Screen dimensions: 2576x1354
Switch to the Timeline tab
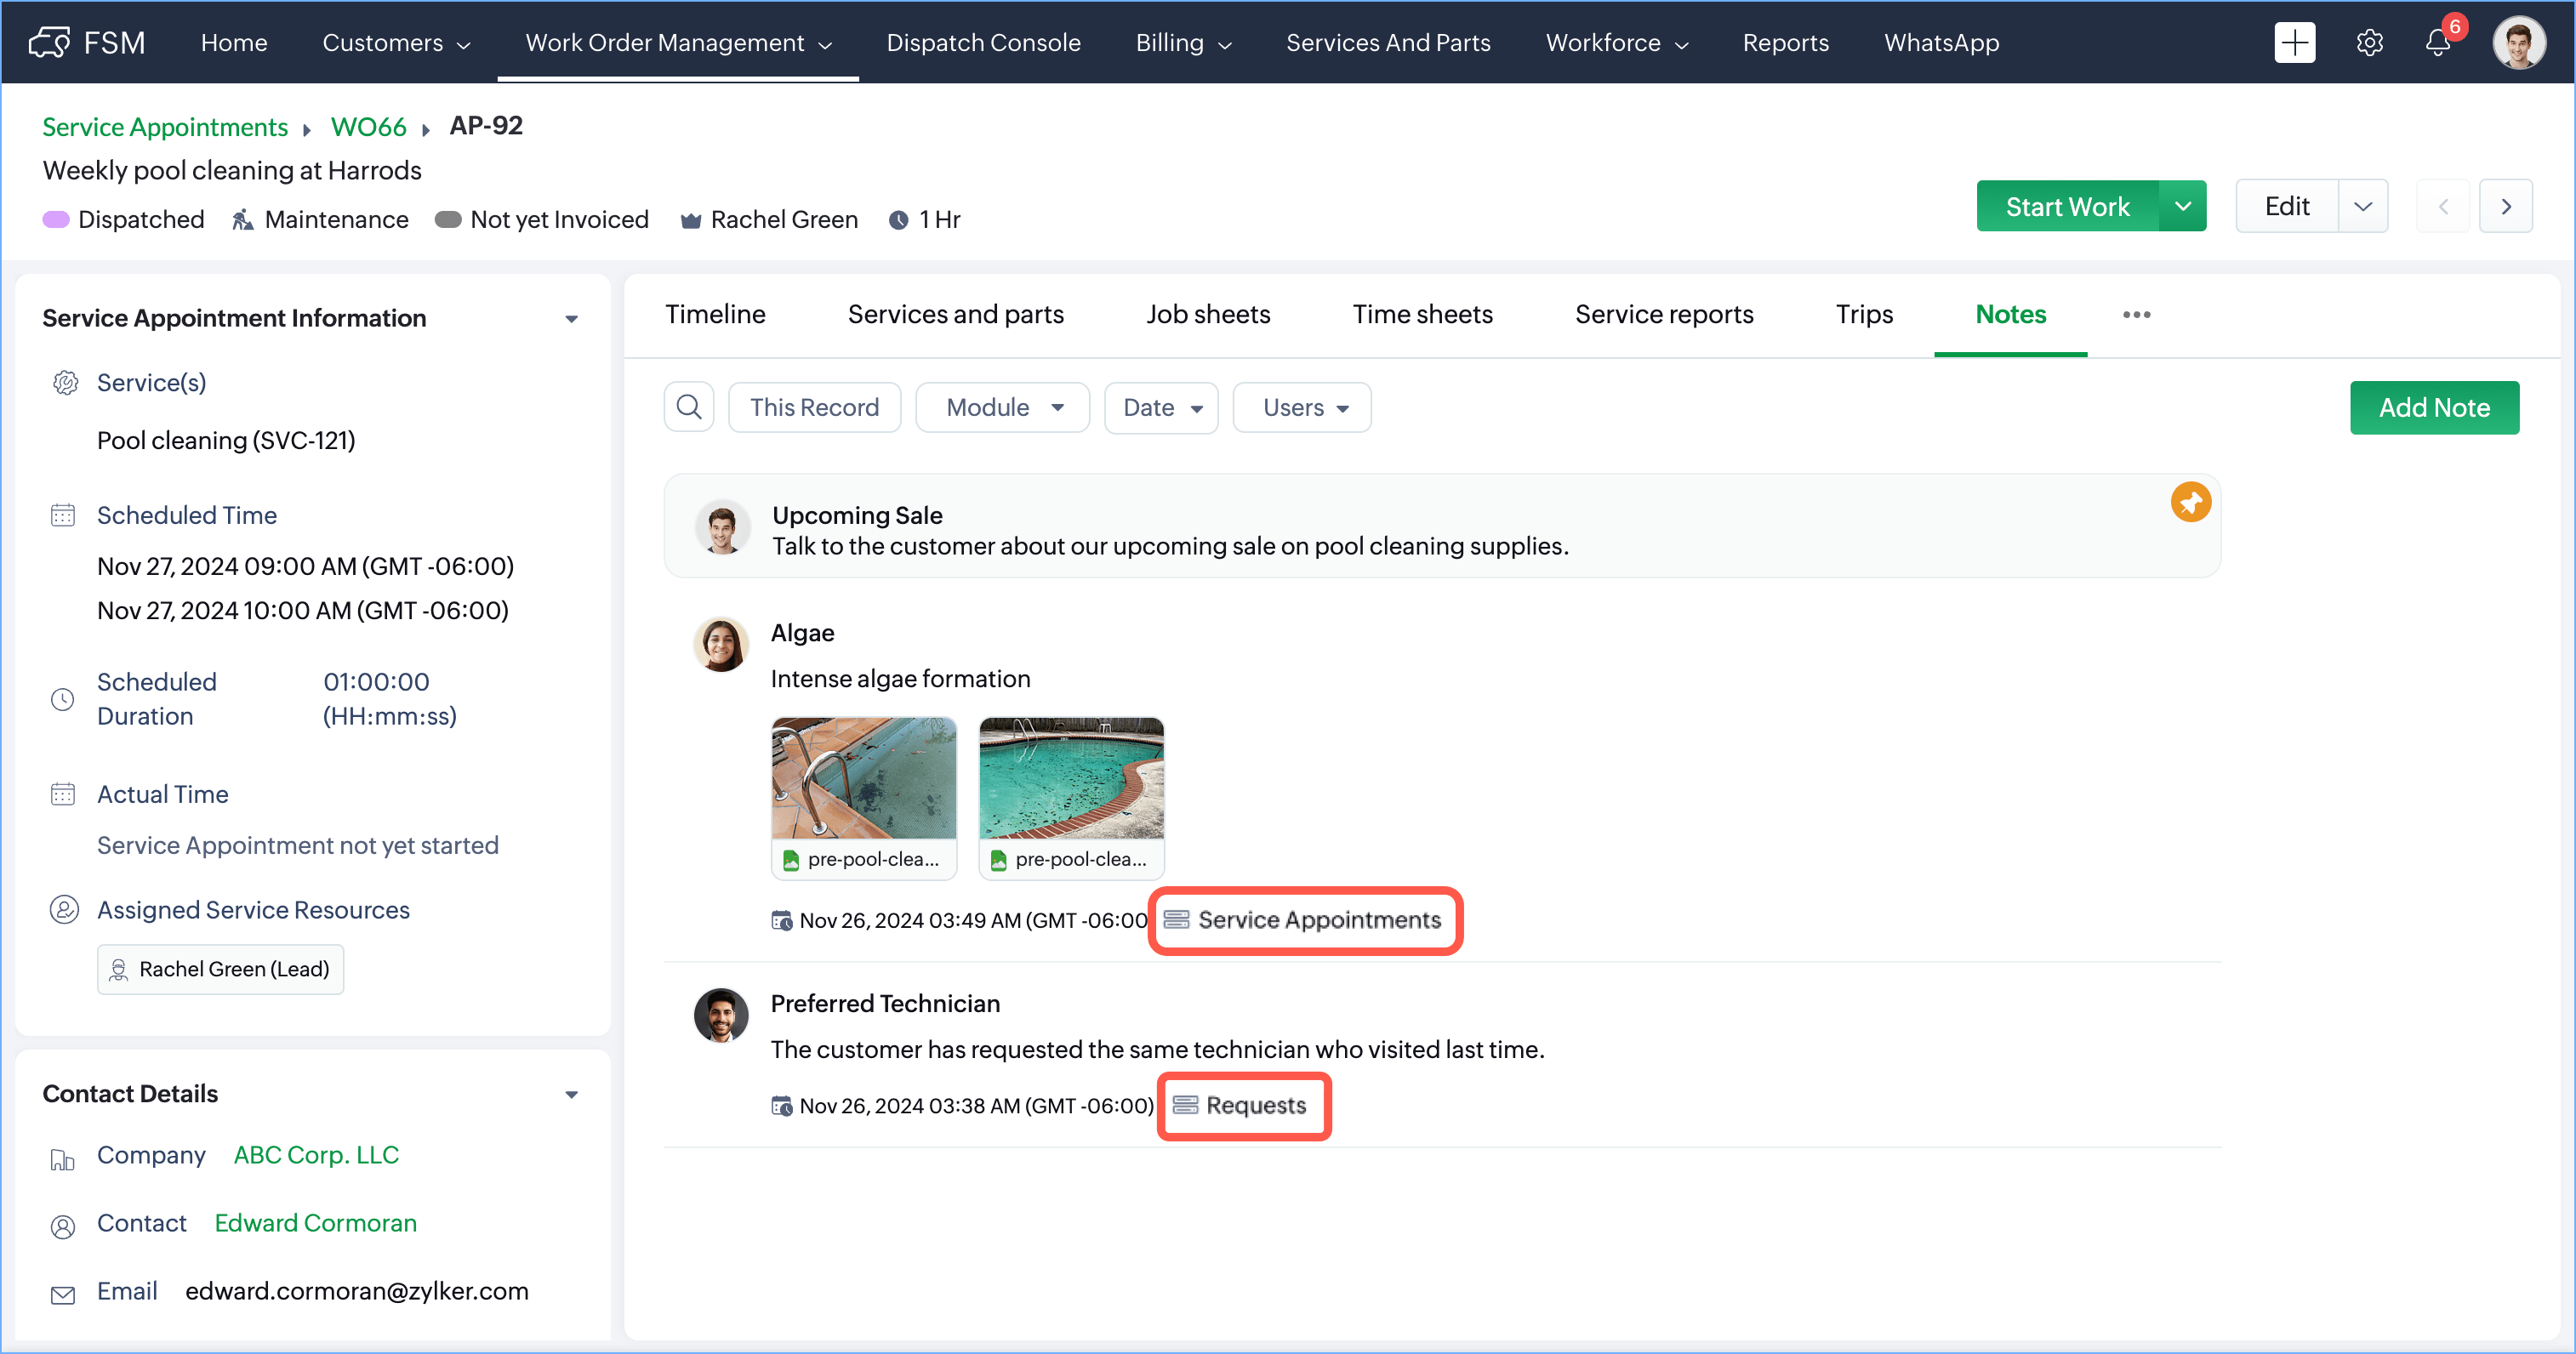(x=715, y=314)
